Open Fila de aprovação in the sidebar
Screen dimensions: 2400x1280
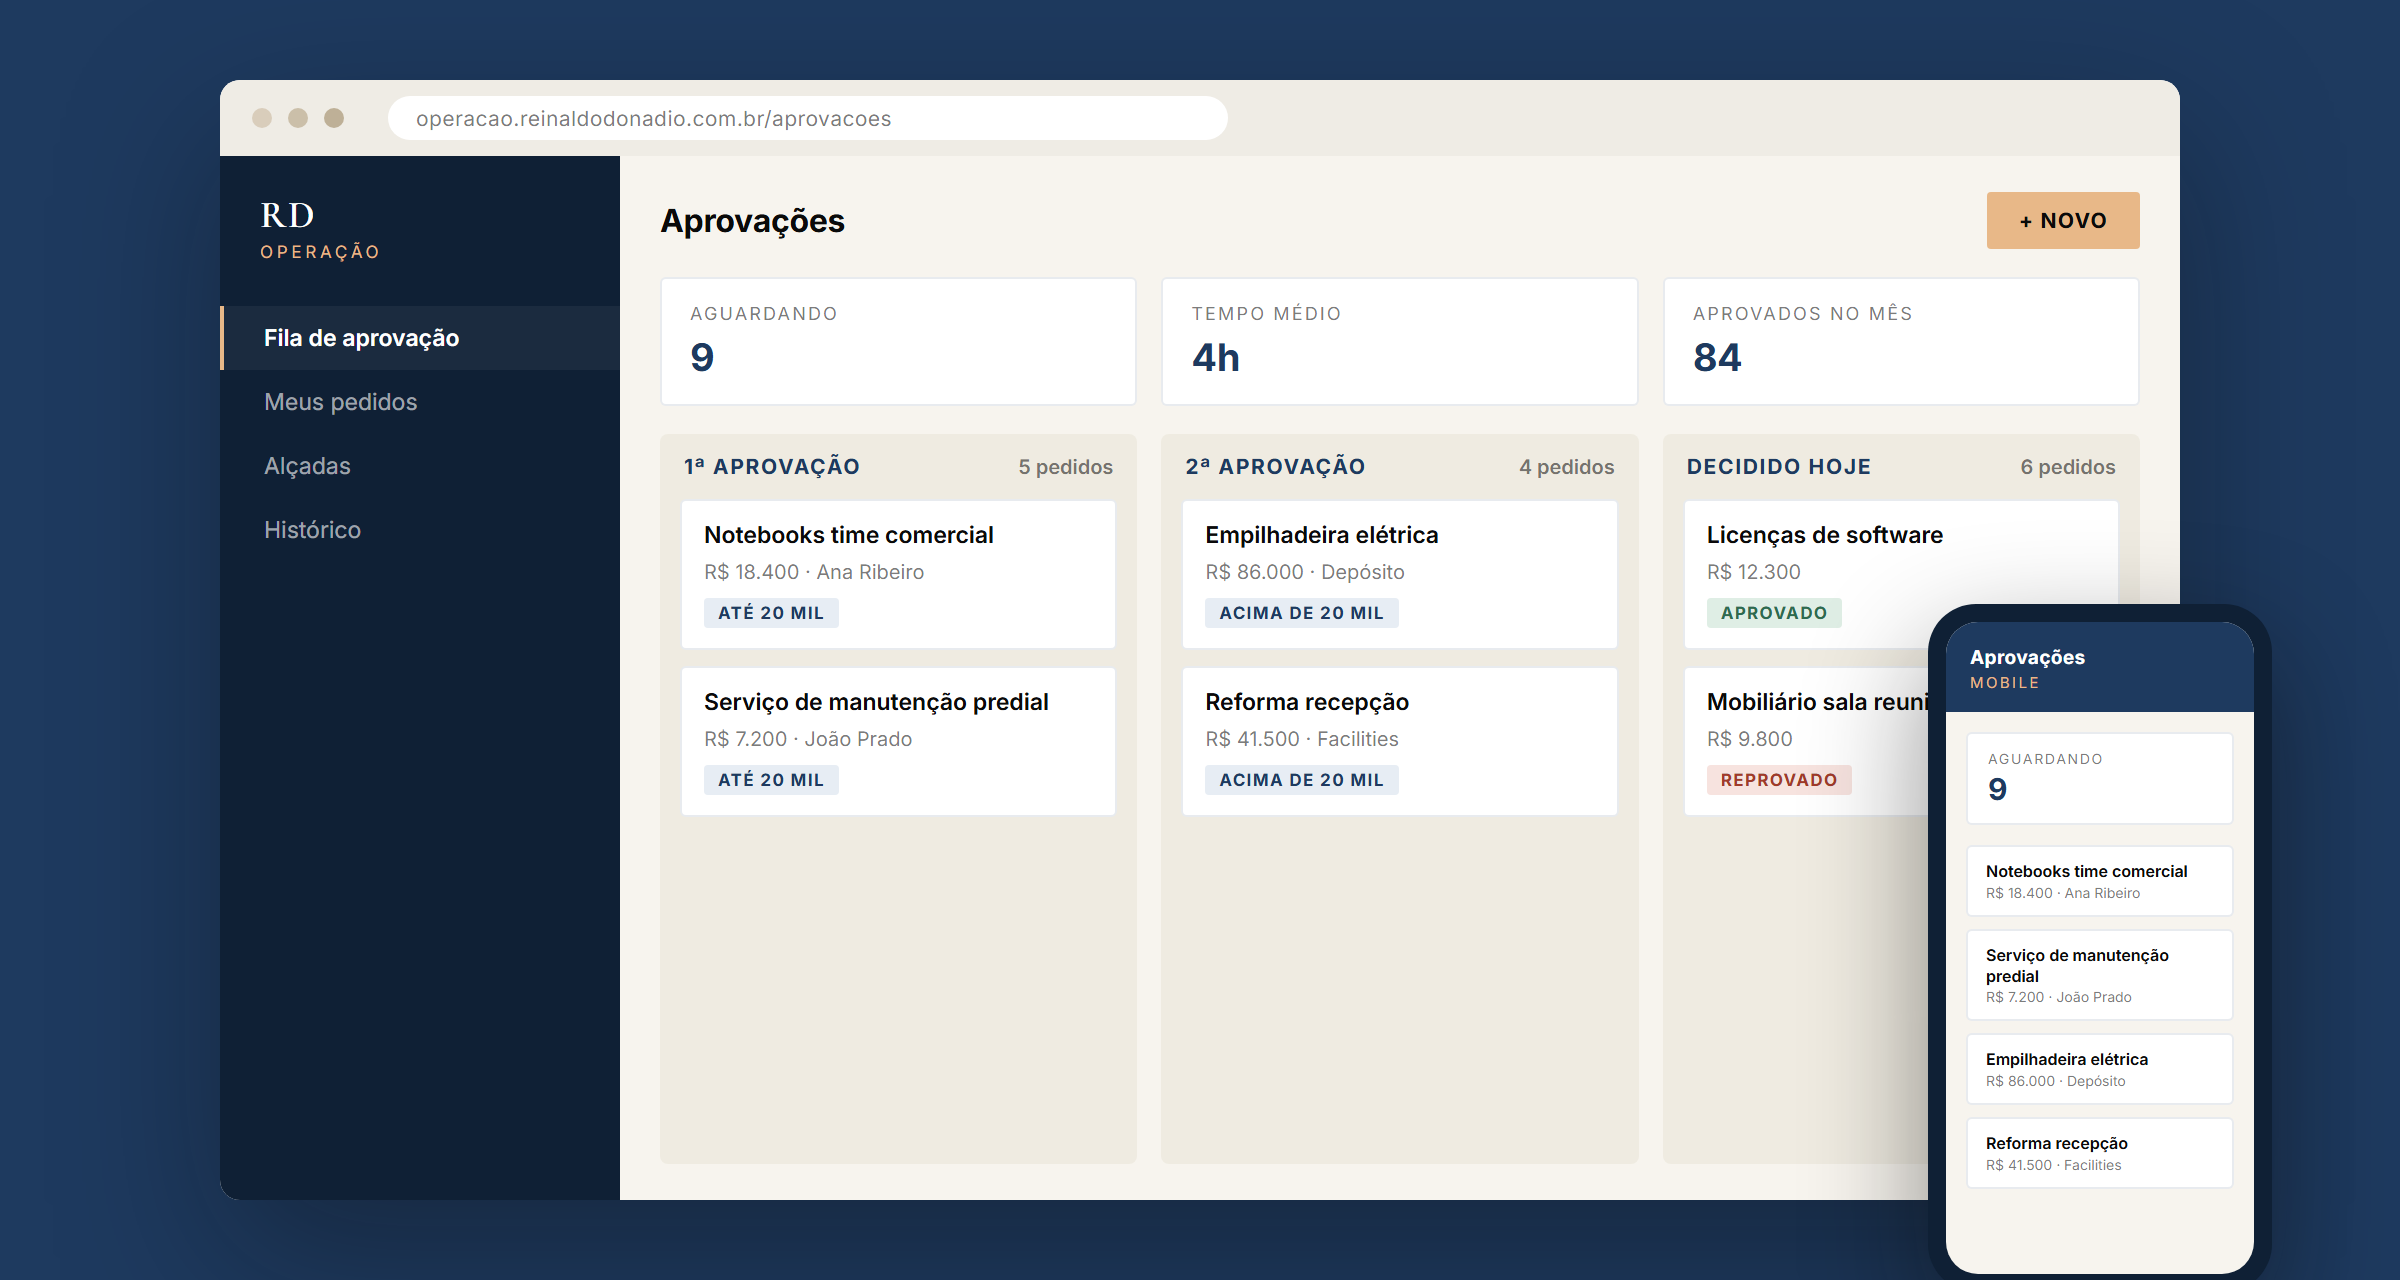pyautogui.click(x=420, y=338)
